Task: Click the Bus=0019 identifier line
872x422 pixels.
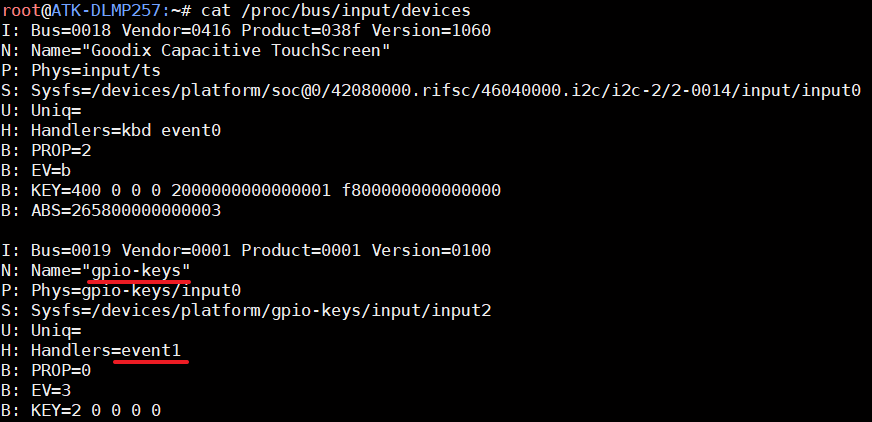Action: [x=246, y=251]
